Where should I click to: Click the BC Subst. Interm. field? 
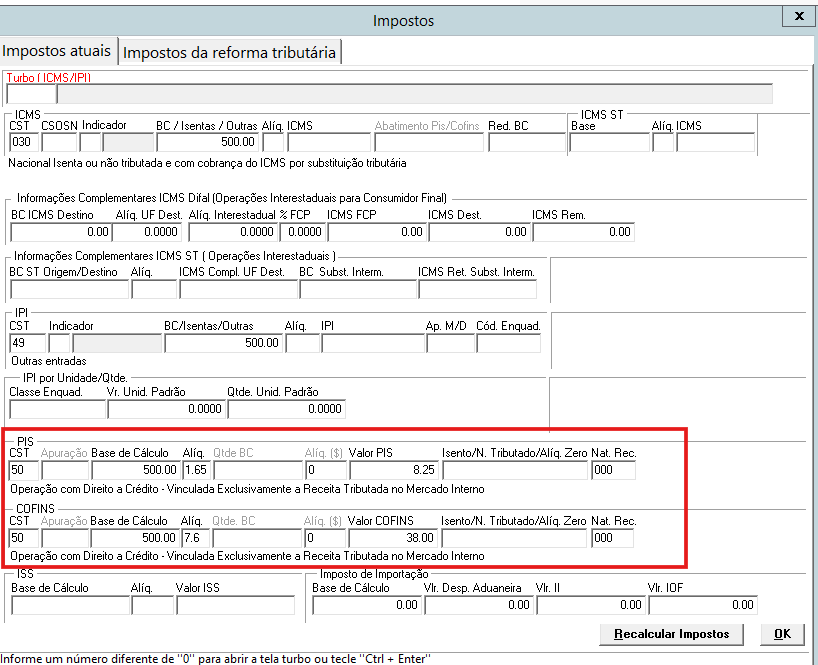coord(358,289)
